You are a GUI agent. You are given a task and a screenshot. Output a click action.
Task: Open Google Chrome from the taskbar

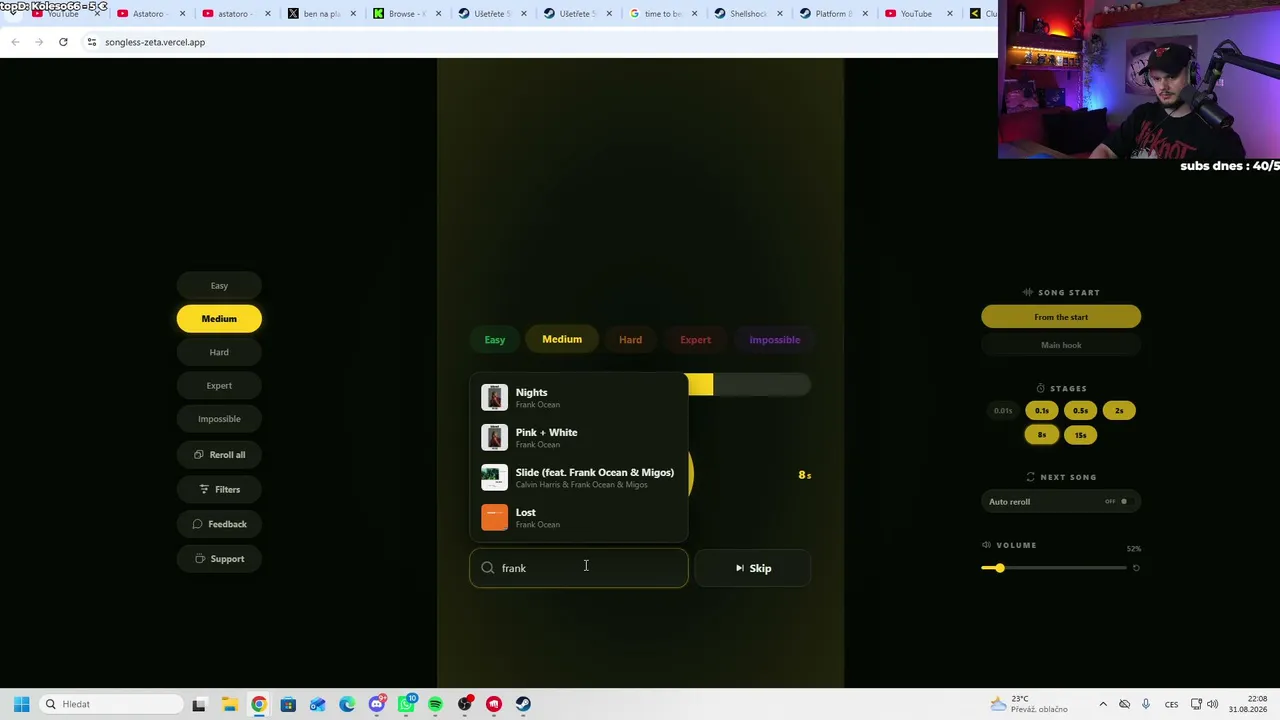click(259, 704)
